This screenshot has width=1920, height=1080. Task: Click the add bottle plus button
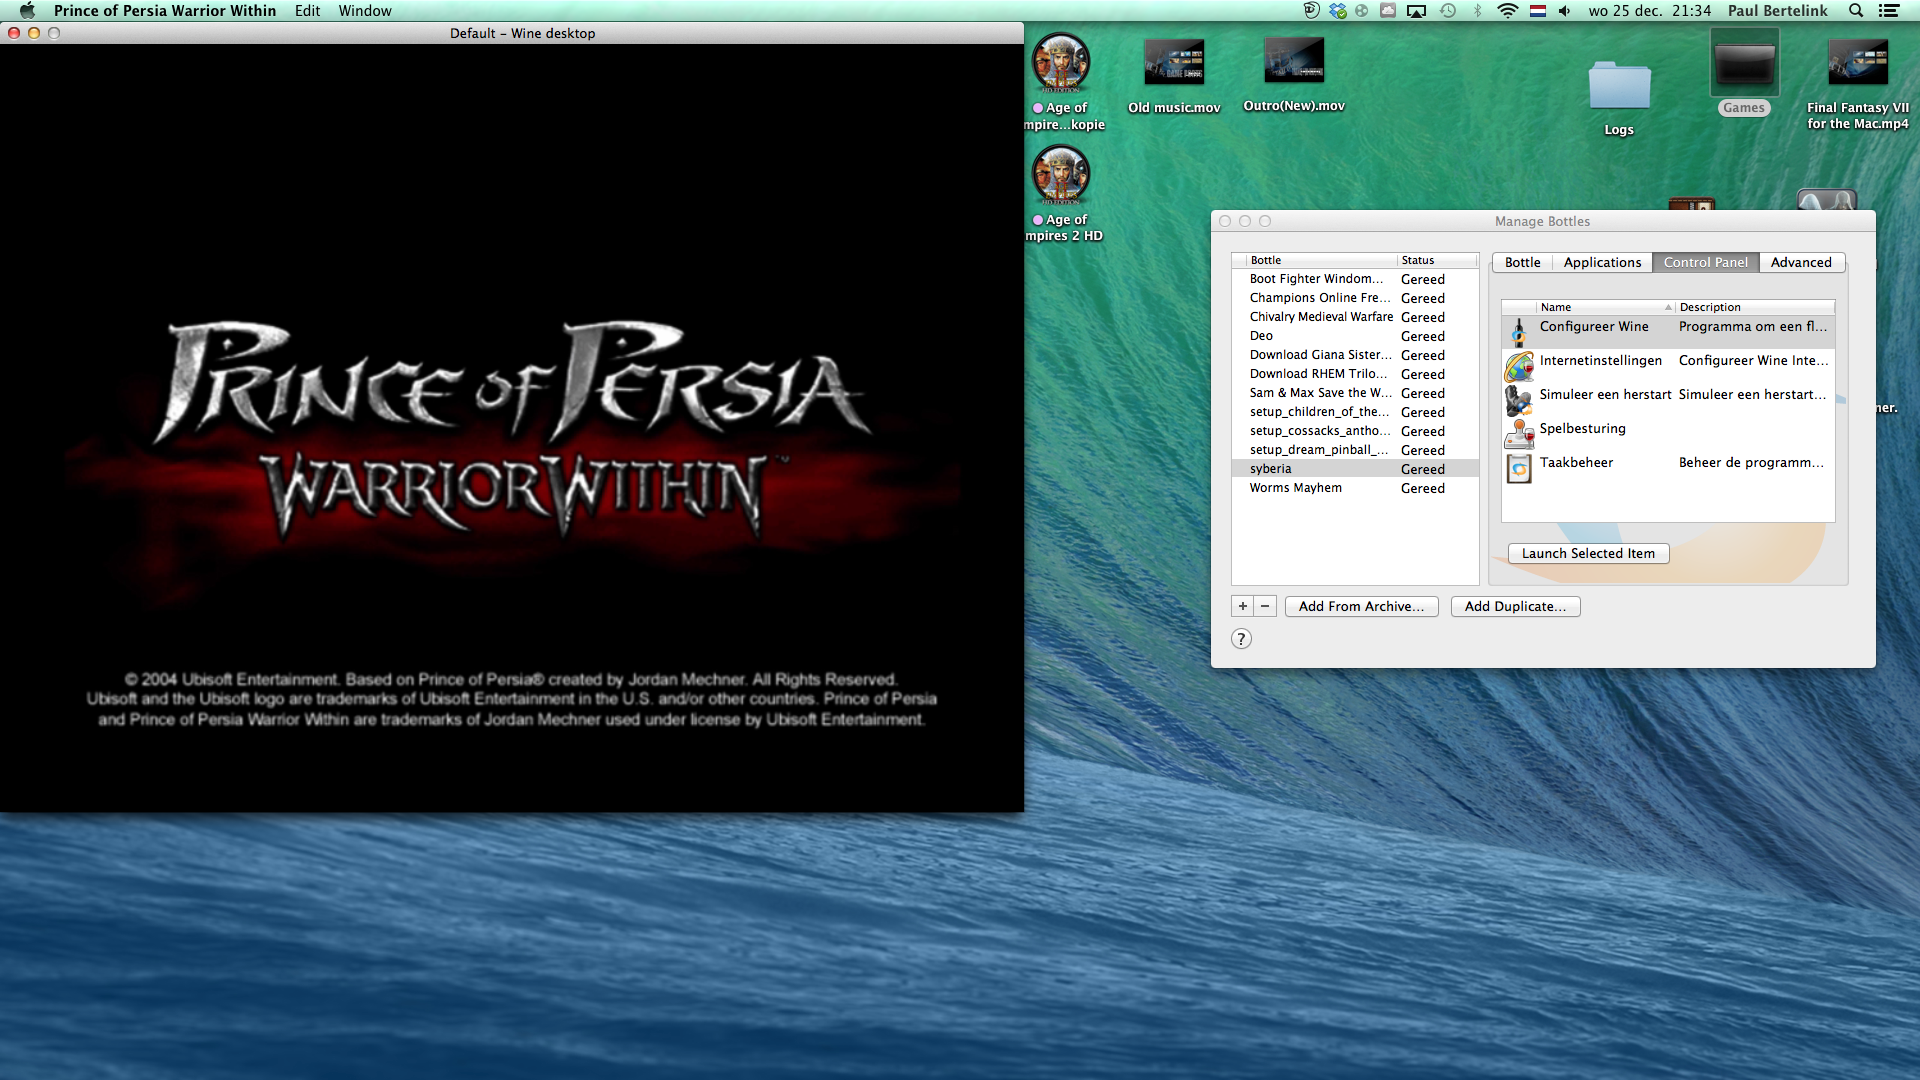click(x=1241, y=605)
